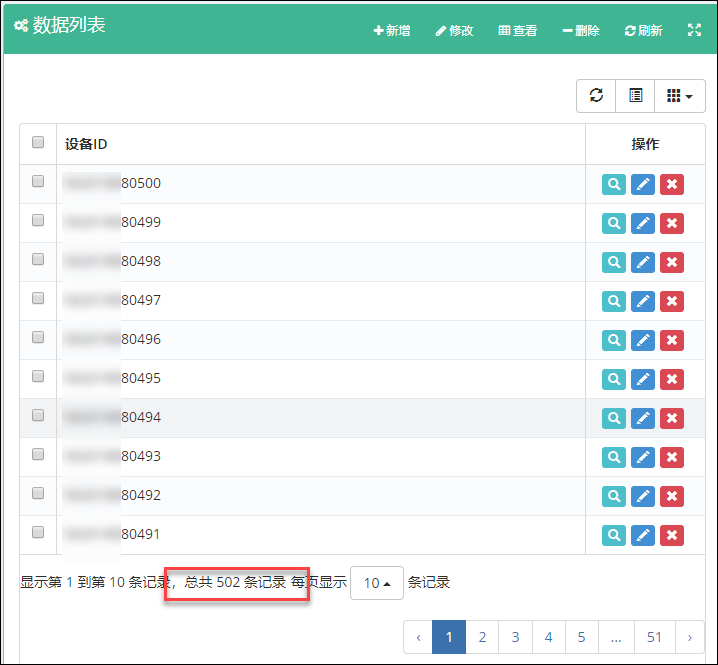Delete row 80492 with the red X
The height and width of the screenshot is (665, 718).
[672, 496]
